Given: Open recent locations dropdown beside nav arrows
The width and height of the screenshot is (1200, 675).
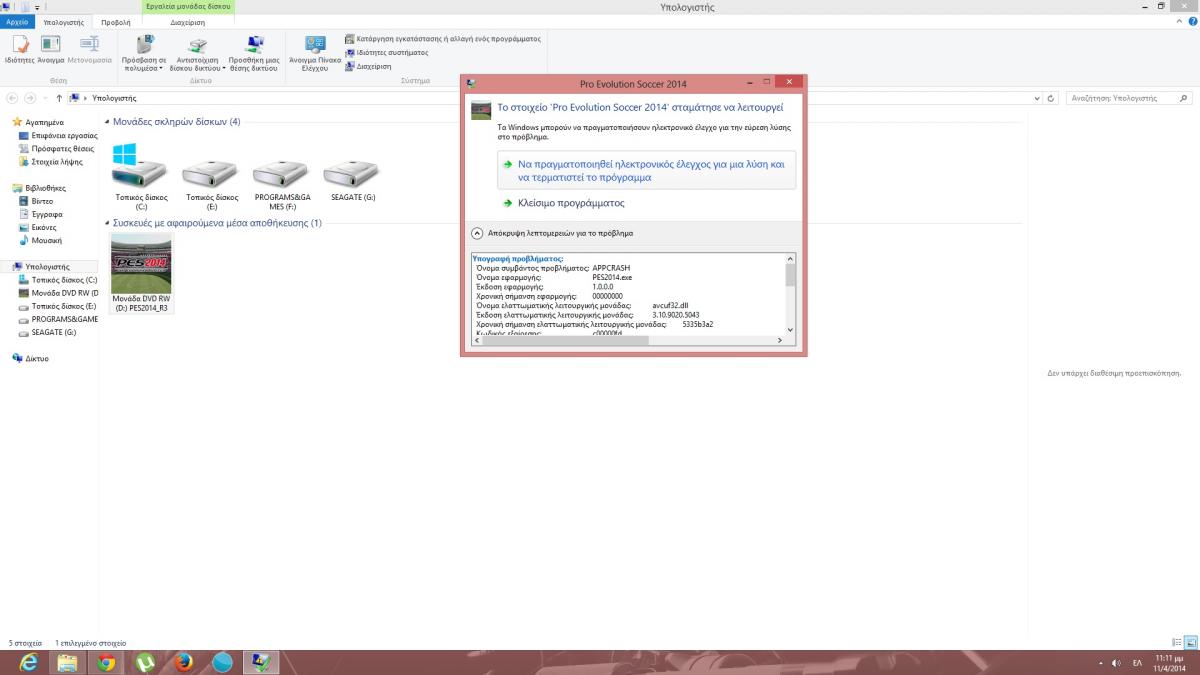Looking at the screenshot, I should (46, 98).
